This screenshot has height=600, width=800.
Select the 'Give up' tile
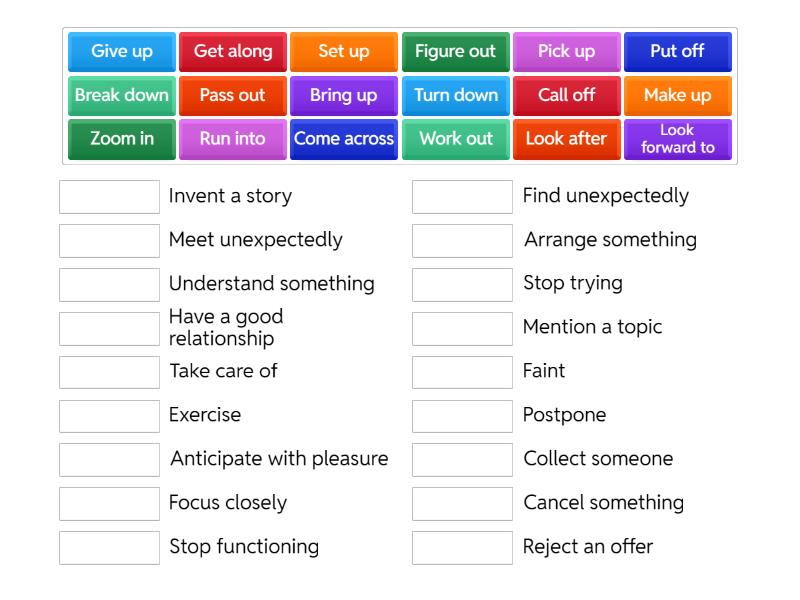coord(120,51)
